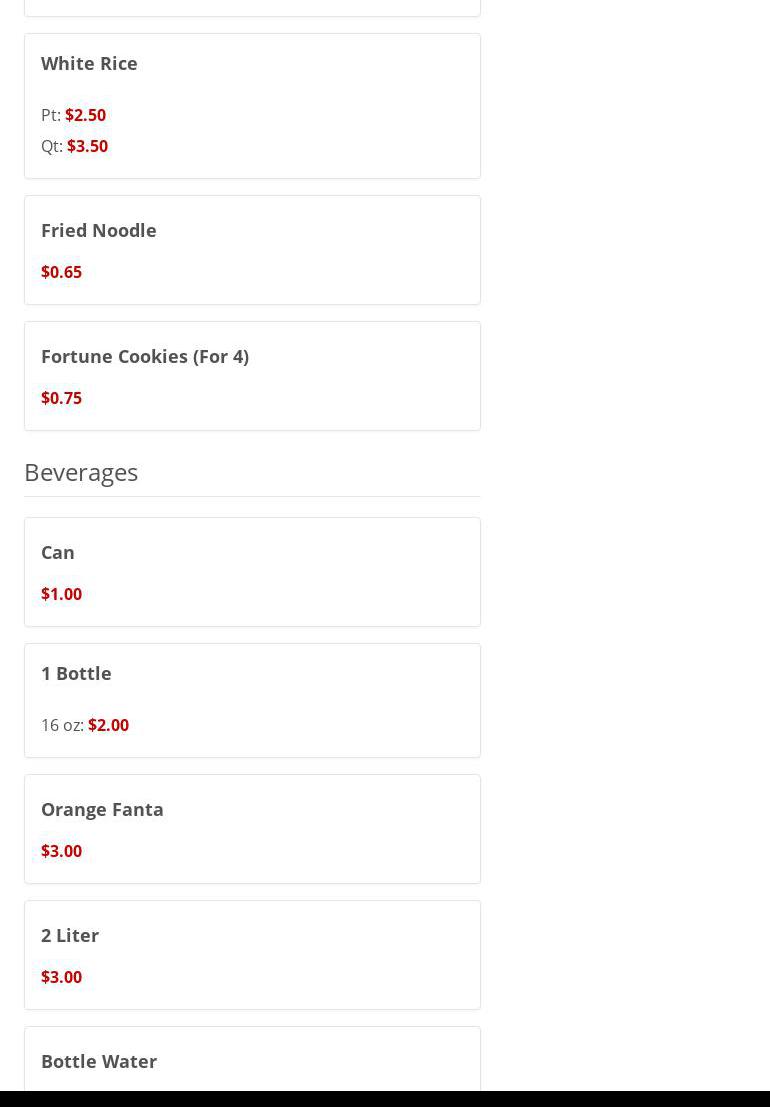Screen dimensions: 770x1107
Task: Click the Orange Fanta $3.00 price
Action: coord(61,851)
